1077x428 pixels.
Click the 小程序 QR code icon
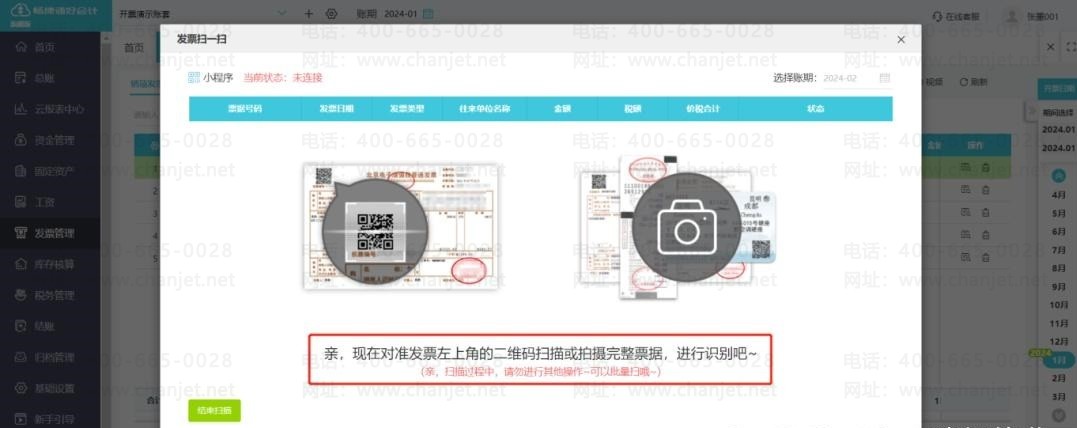click(x=194, y=78)
